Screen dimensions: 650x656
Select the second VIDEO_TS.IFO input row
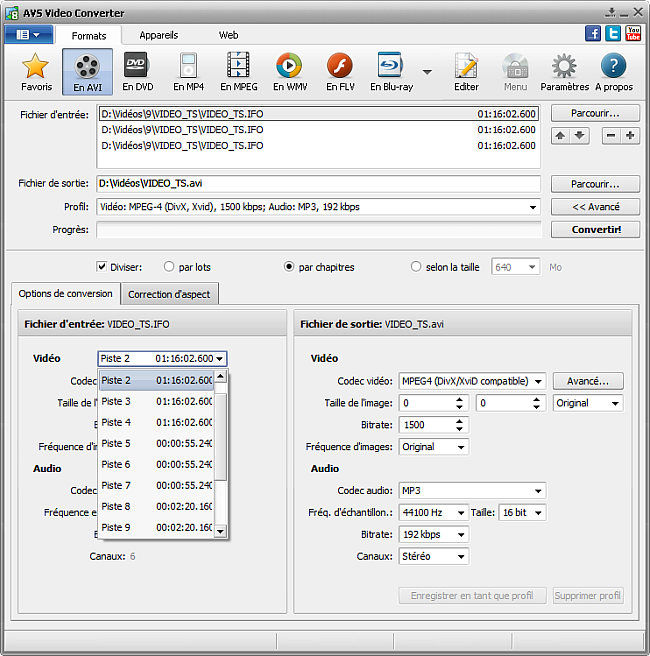click(x=318, y=130)
